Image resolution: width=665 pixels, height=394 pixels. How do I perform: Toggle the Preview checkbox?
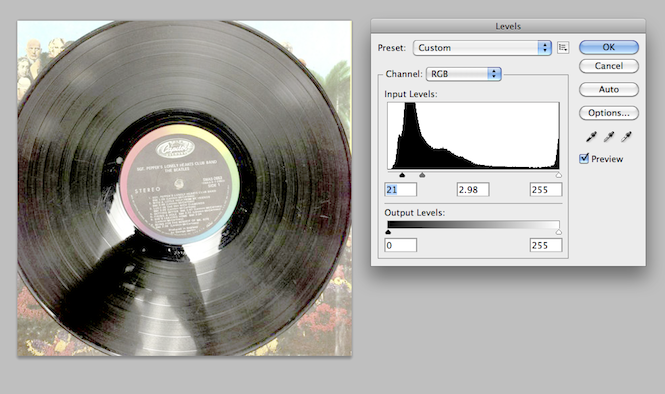[x=584, y=159]
